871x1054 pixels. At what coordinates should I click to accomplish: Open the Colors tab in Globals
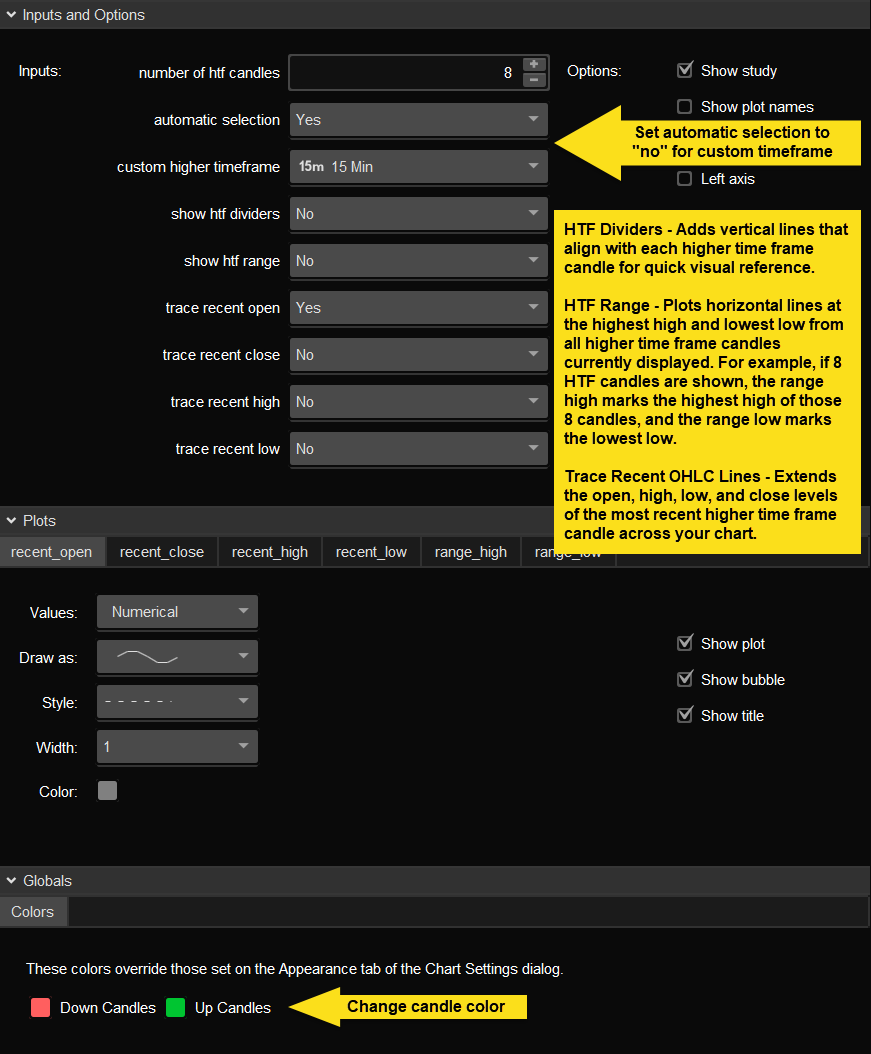click(33, 912)
